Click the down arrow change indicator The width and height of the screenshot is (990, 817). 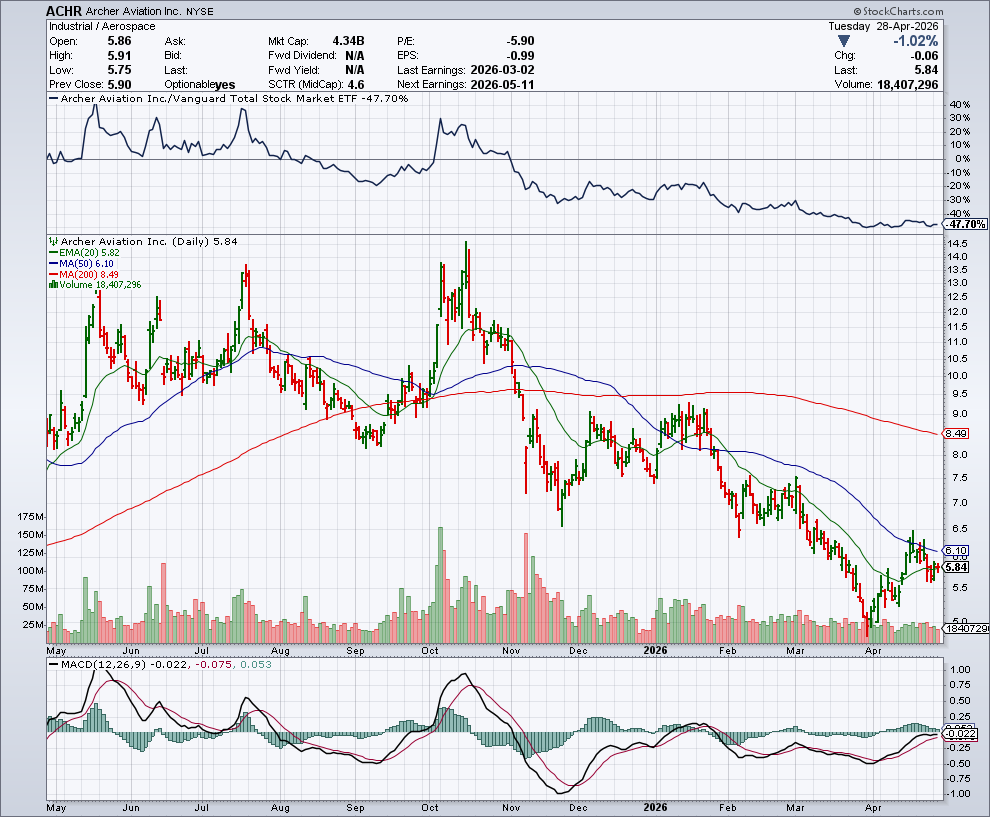[x=844, y=41]
